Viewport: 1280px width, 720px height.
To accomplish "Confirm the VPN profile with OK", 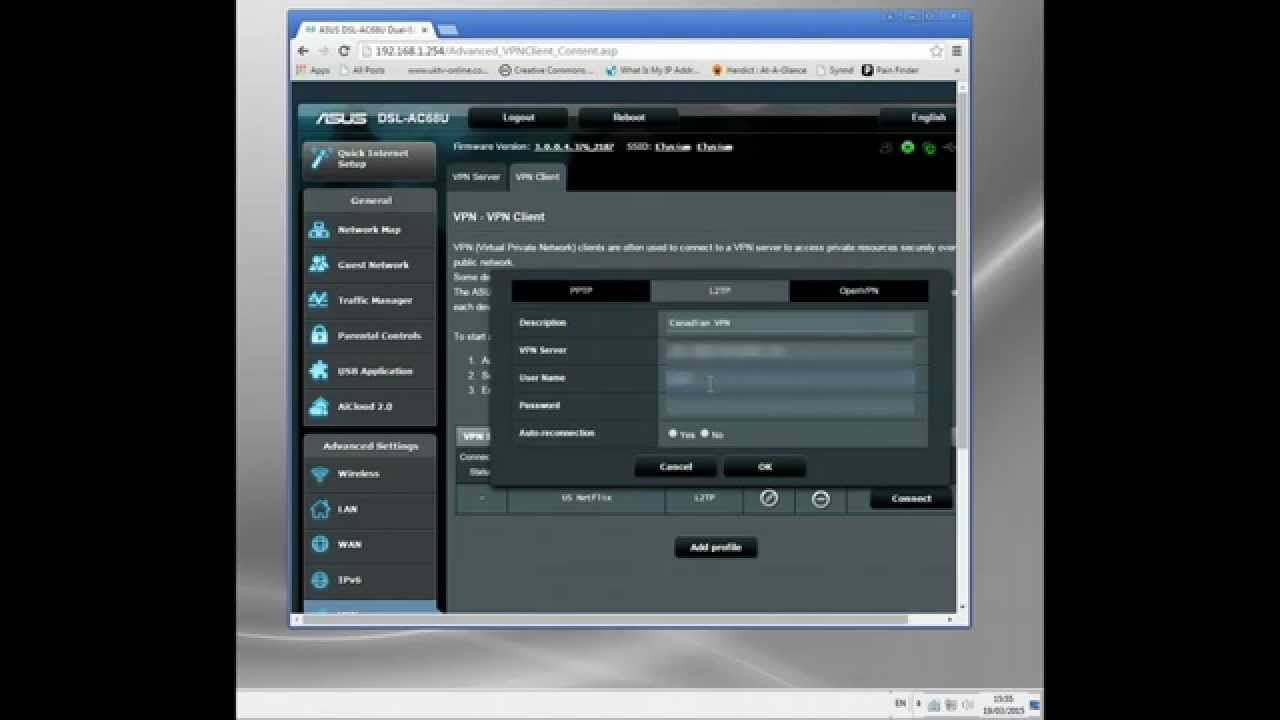I will [x=765, y=467].
